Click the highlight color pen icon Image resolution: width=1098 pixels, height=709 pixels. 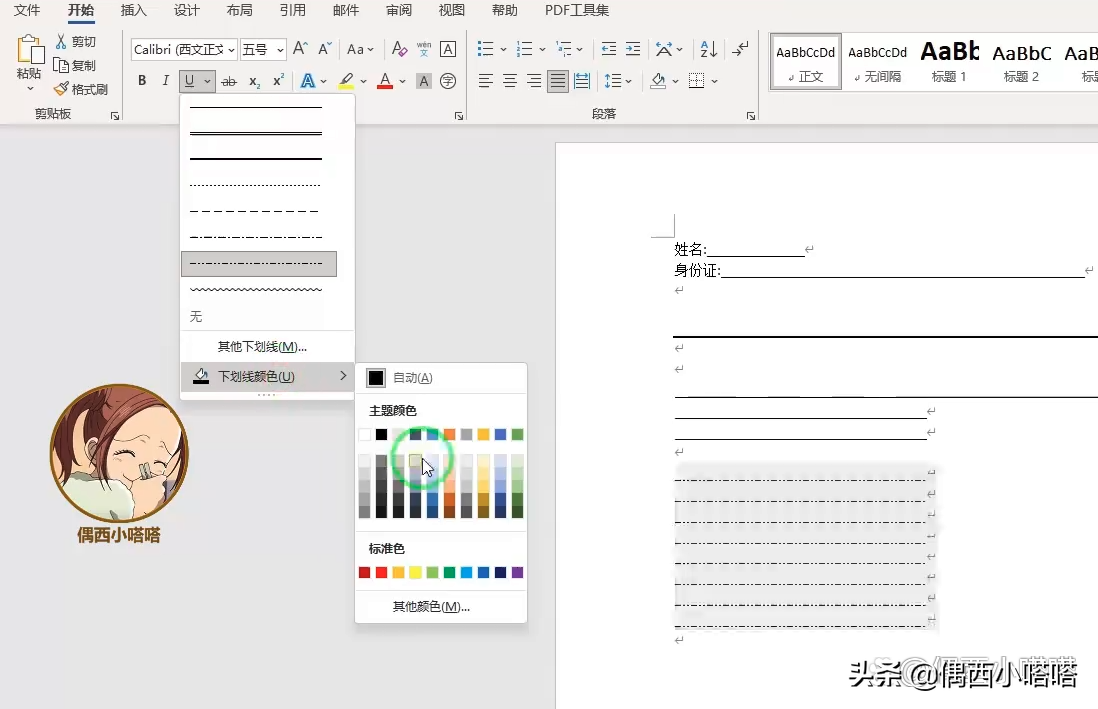(346, 81)
